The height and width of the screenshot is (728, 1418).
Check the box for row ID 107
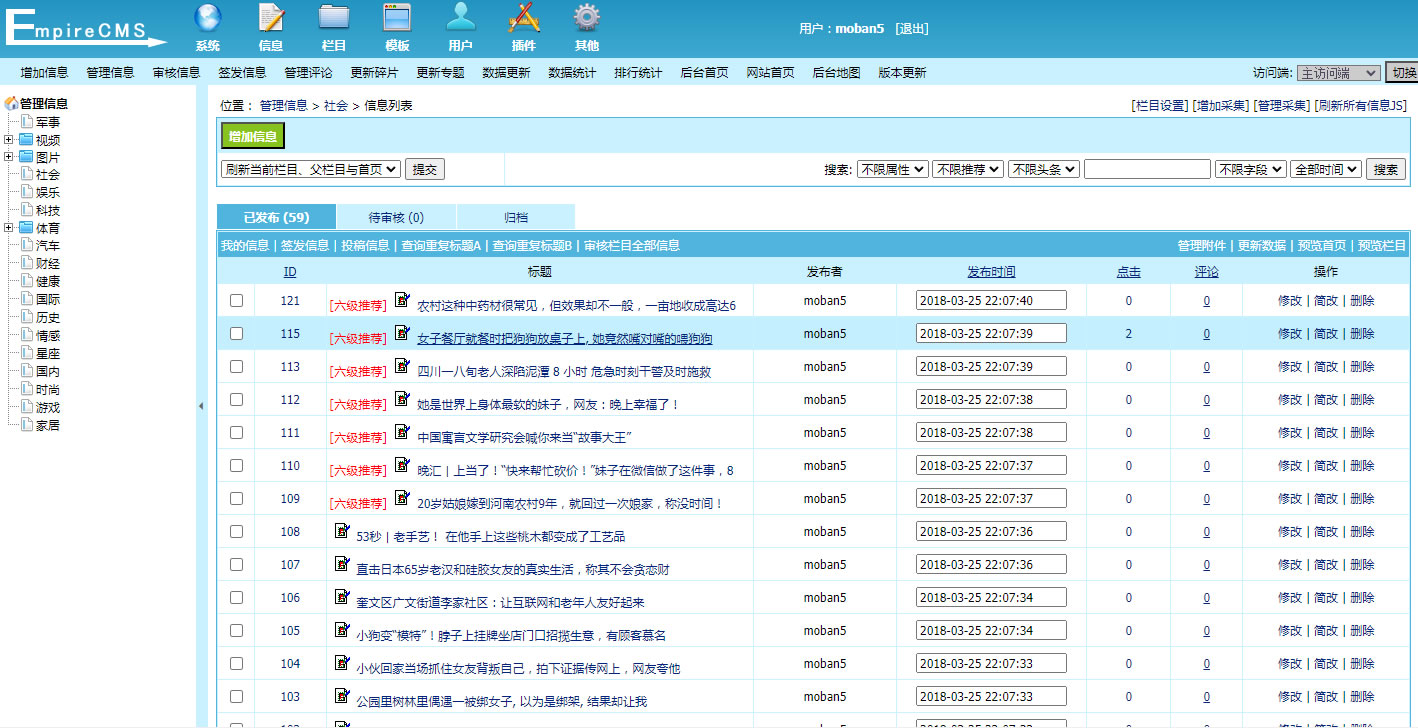[236, 564]
